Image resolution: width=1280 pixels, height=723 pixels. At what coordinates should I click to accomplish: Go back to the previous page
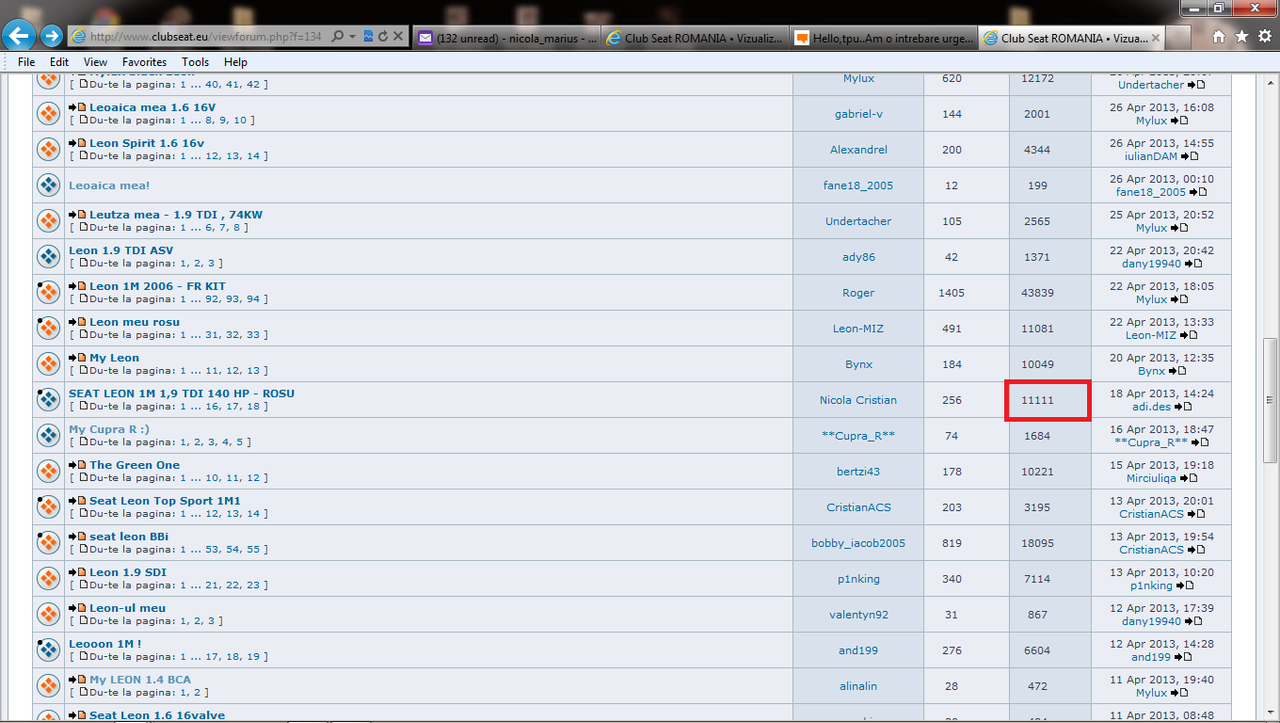click(x=19, y=36)
